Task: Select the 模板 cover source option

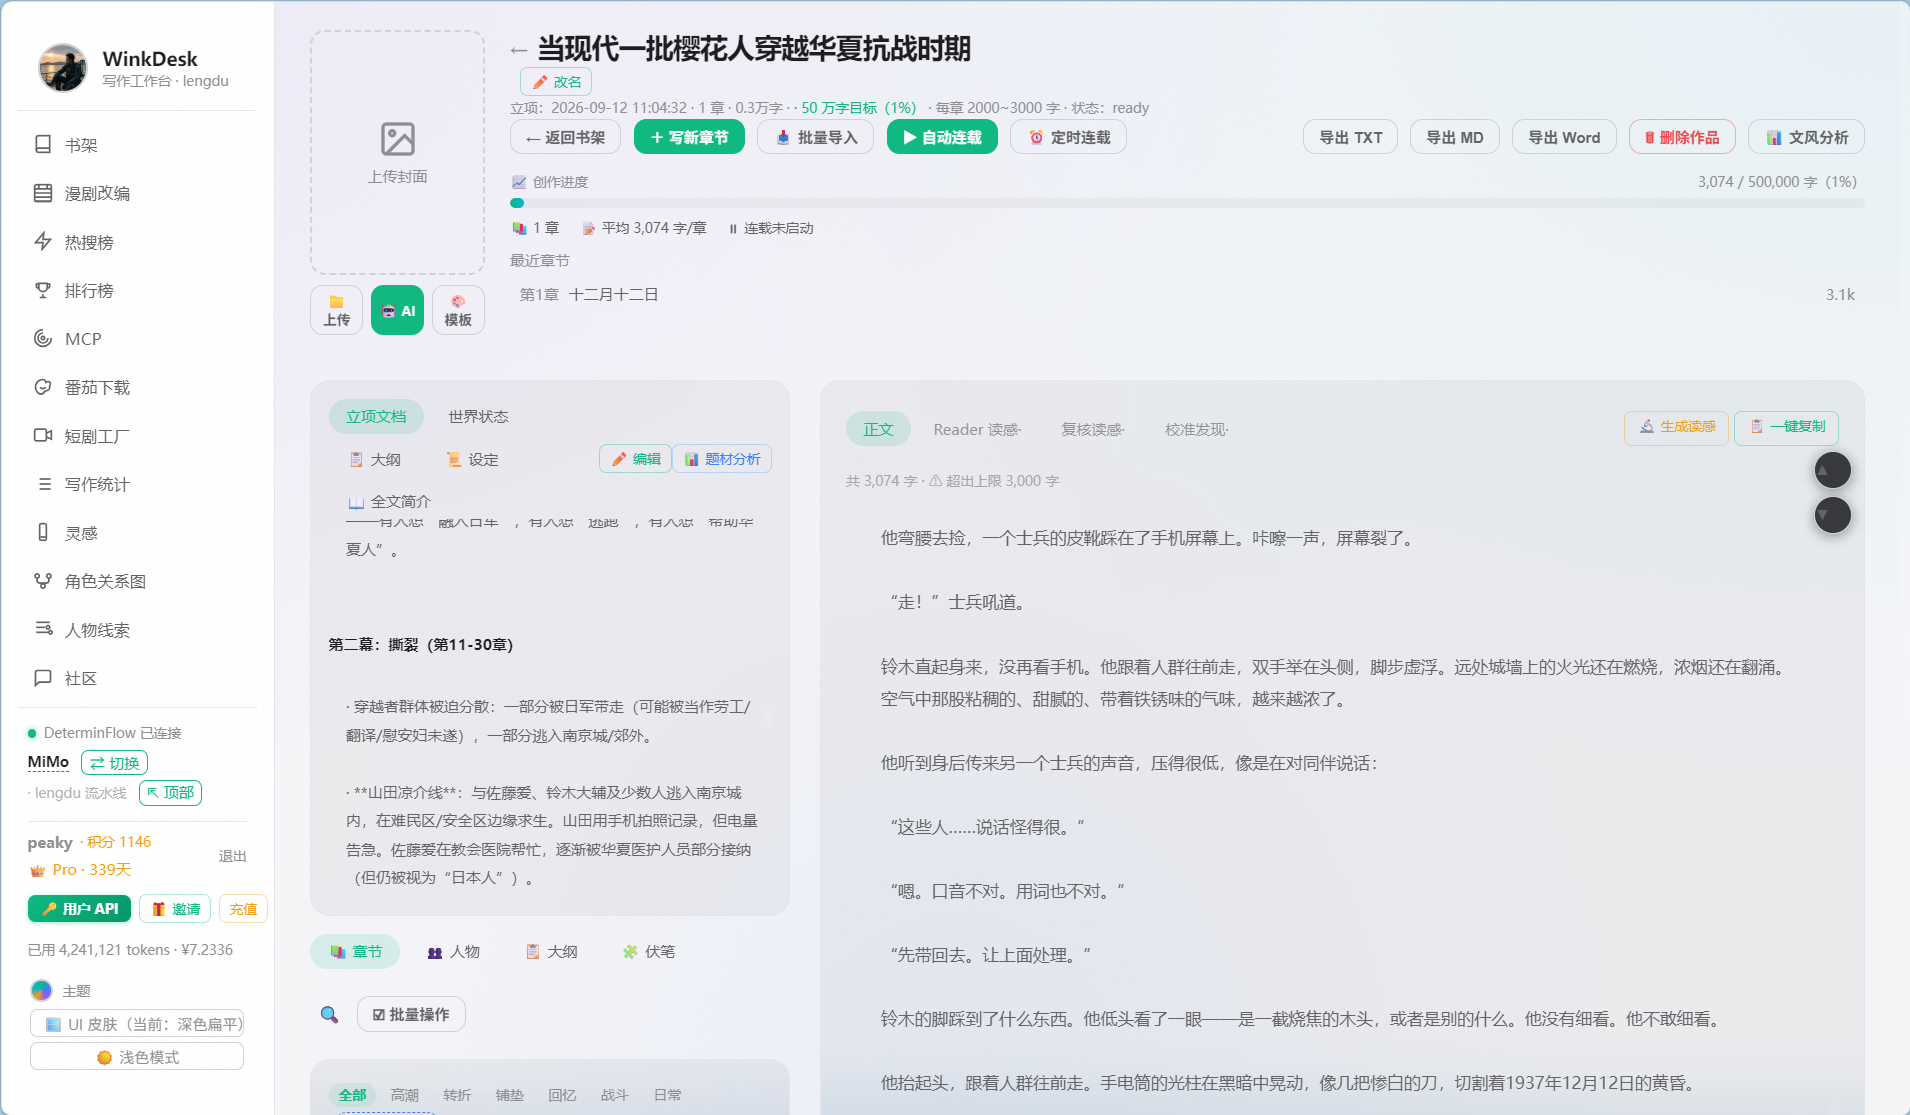Action: 458,310
